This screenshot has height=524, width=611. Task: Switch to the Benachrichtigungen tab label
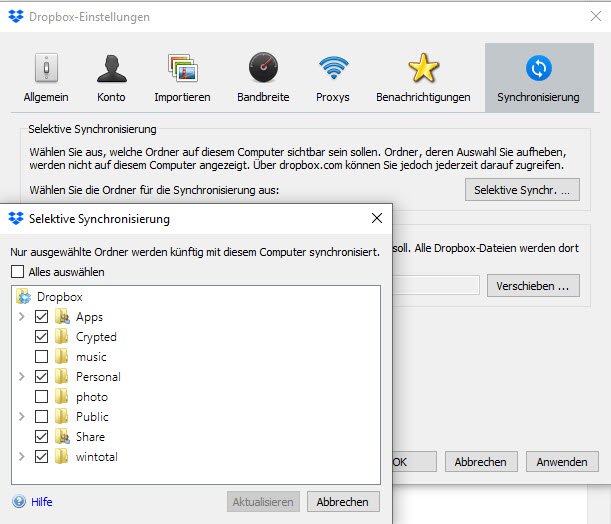click(x=423, y=97)
